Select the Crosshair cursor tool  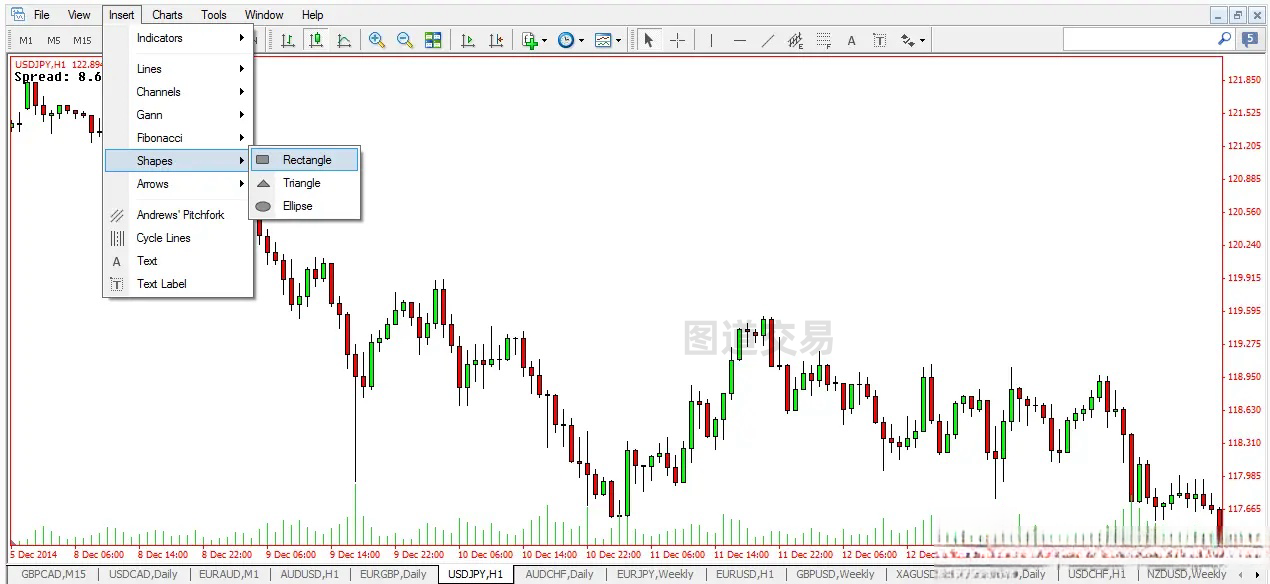point(677,40)
